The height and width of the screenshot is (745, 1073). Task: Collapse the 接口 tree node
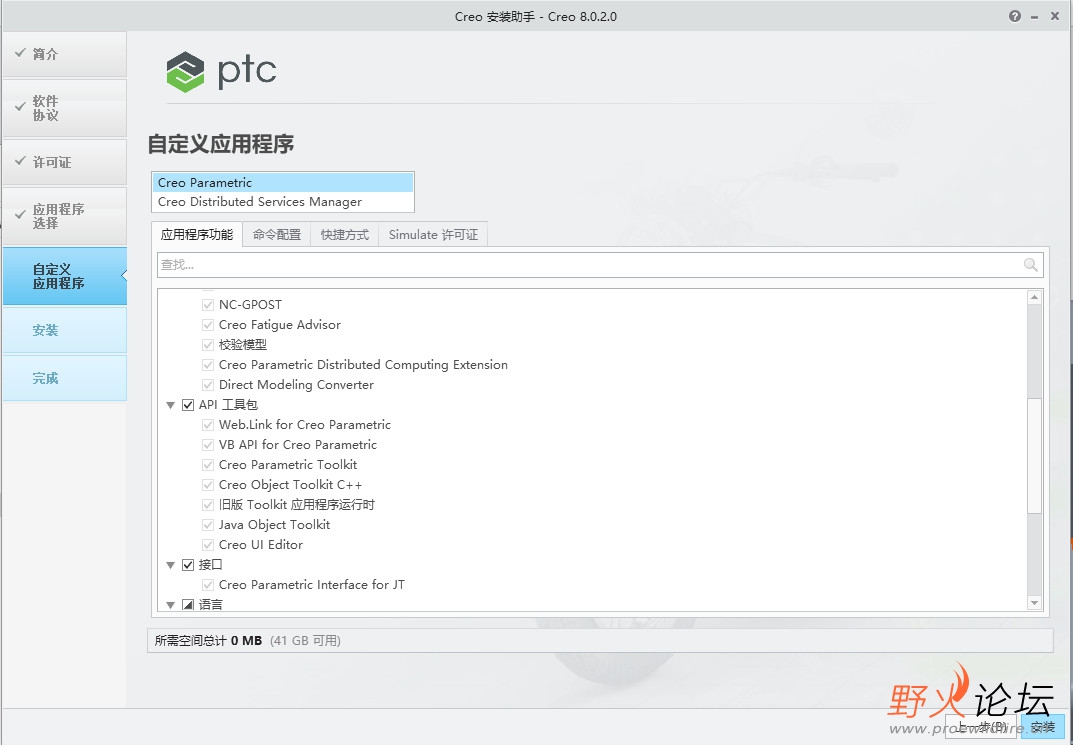click(x=170, y=565)
